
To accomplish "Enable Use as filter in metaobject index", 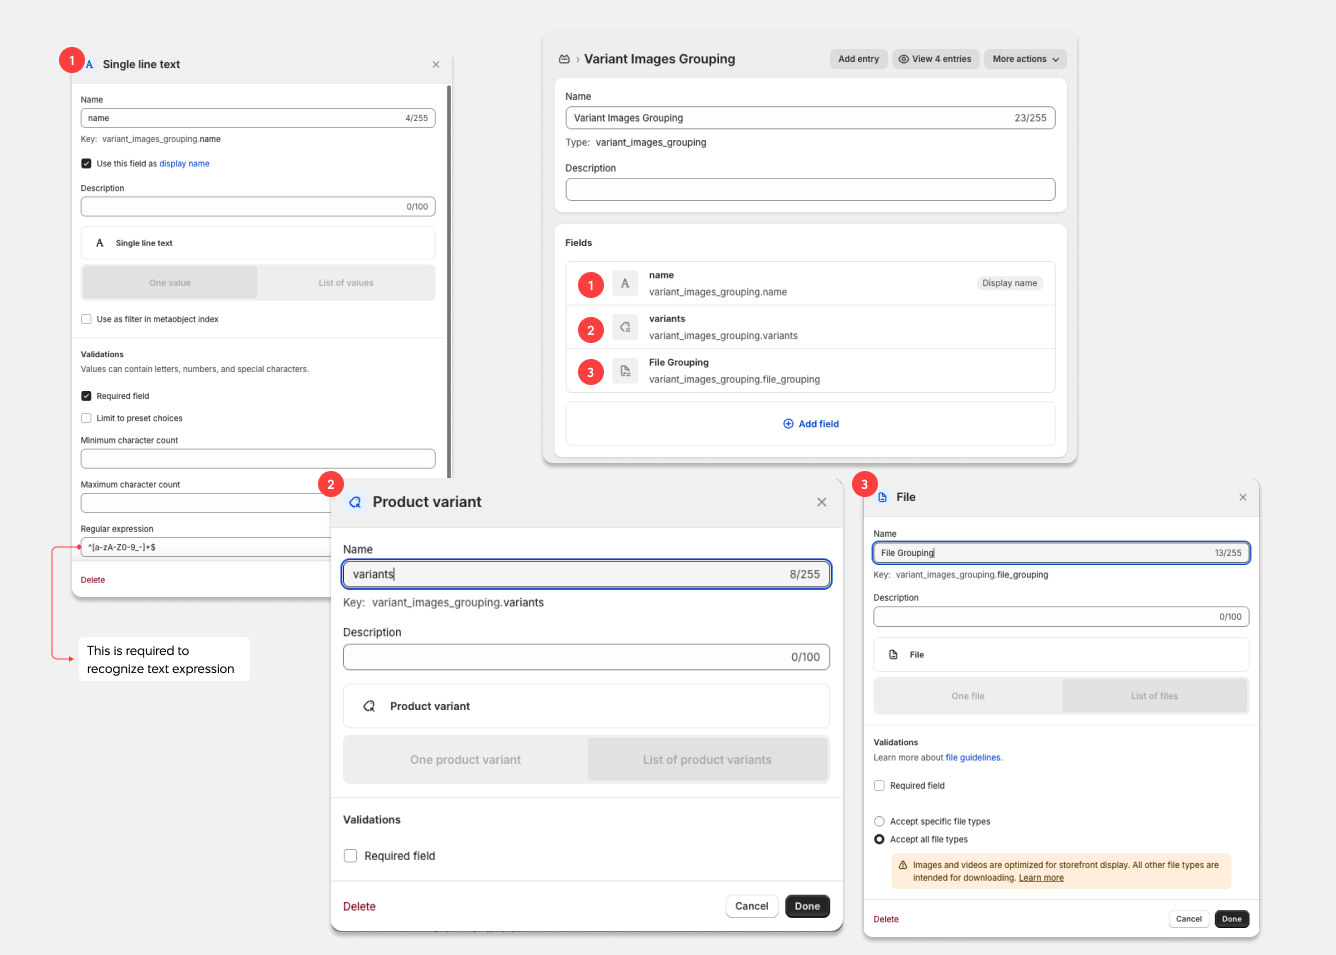I will click(x=87, y=320).
